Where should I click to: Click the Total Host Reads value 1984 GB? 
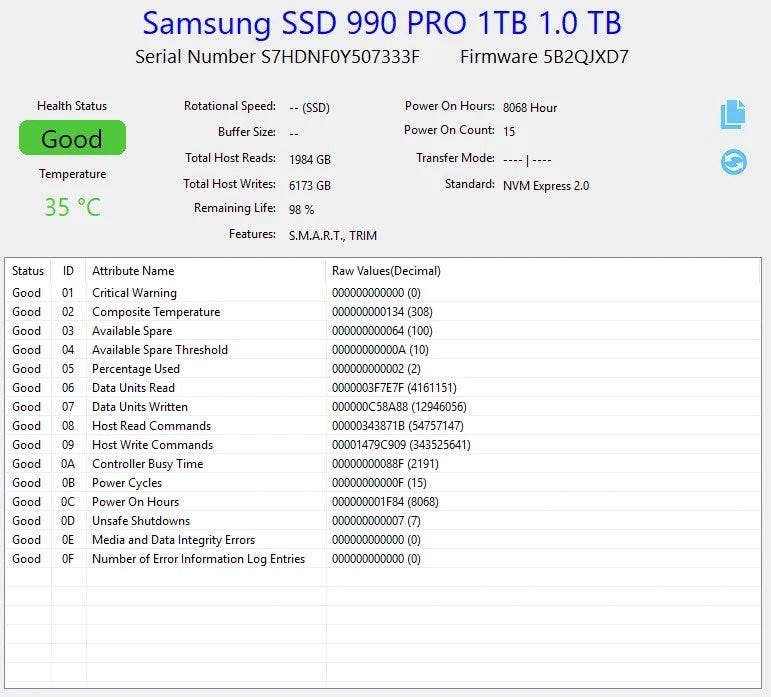coord(310,160)
